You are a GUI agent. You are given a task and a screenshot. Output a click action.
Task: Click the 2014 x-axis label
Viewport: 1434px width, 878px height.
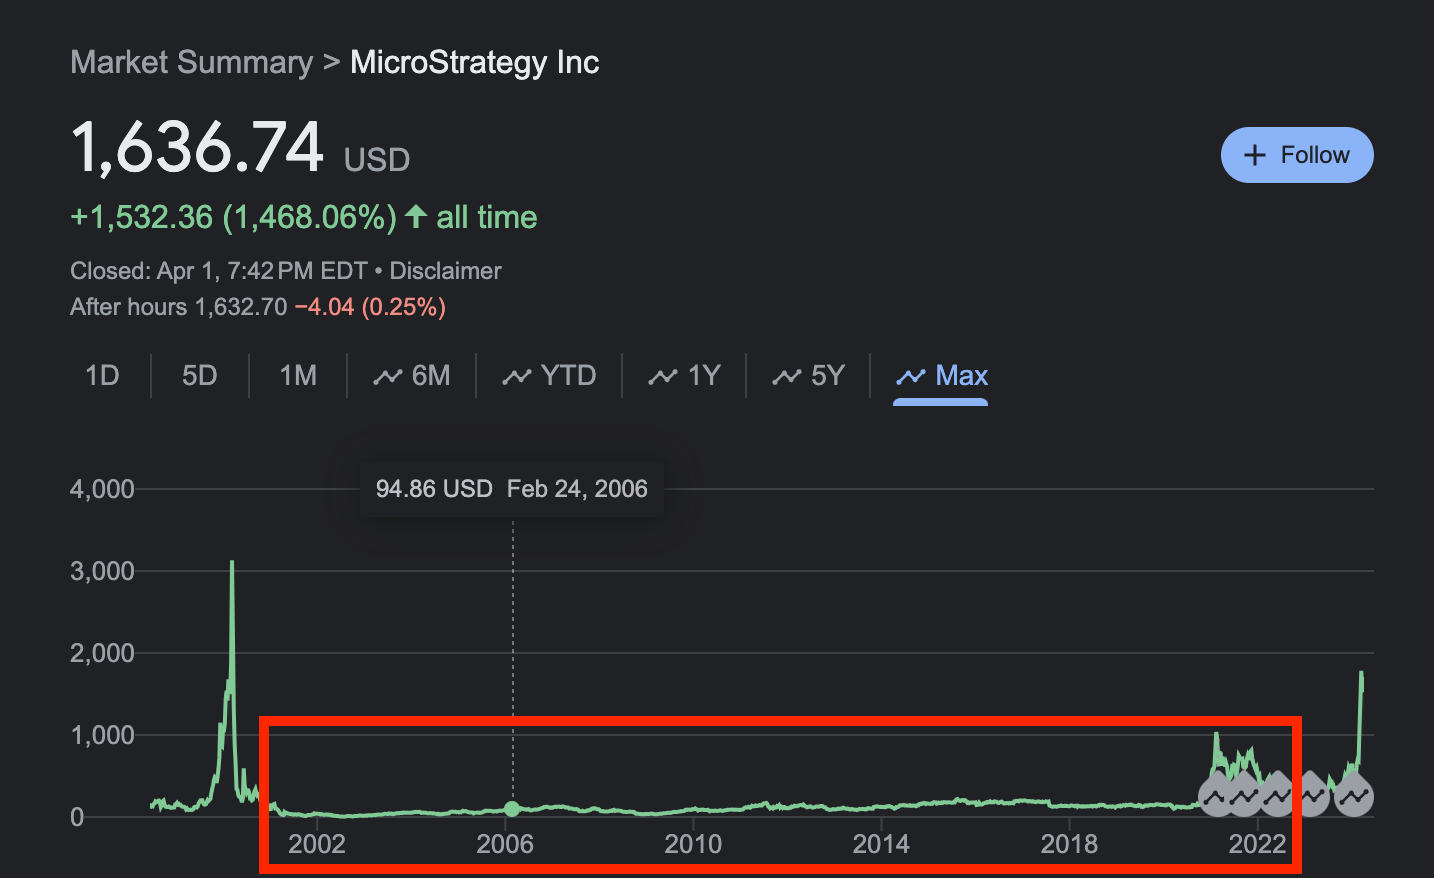[x=881, y=844]
